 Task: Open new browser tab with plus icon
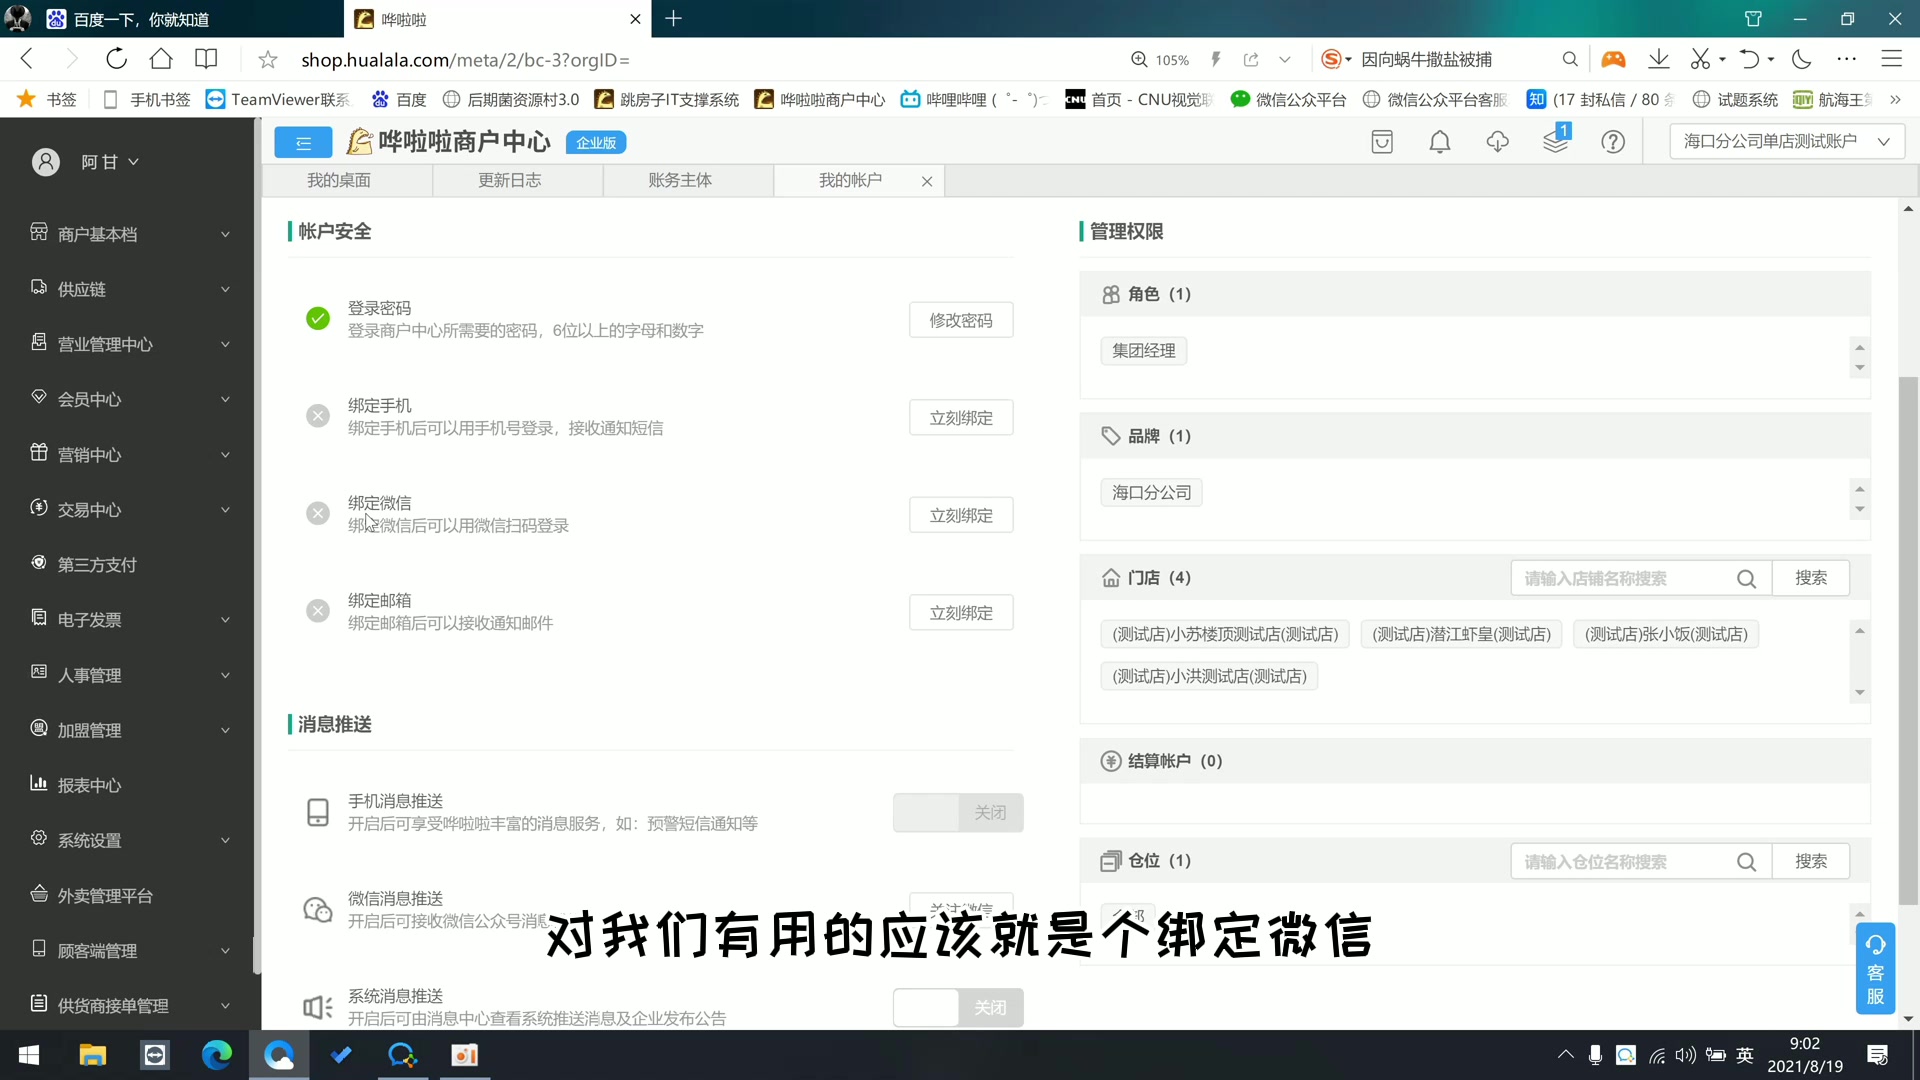(x=674, y=18)
